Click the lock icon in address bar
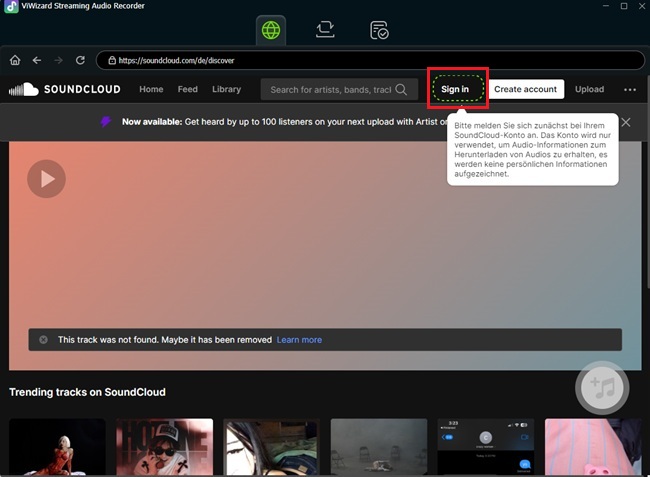Image resolution: width=650 pixels, height=477 pixels. tap(112, 61)
